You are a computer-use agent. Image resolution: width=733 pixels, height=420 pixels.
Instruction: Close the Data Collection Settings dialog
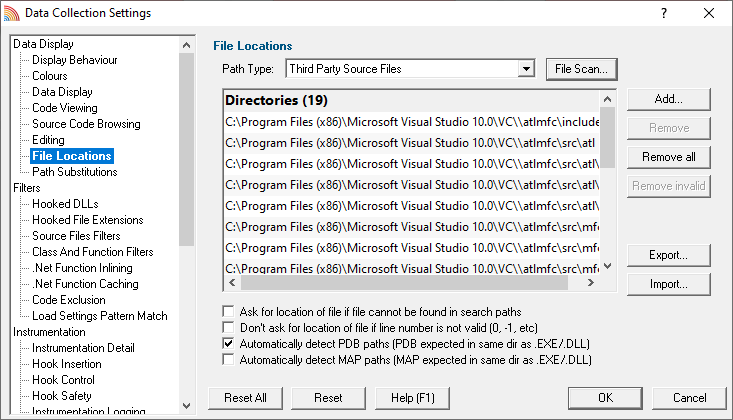(x=709, y=13)
